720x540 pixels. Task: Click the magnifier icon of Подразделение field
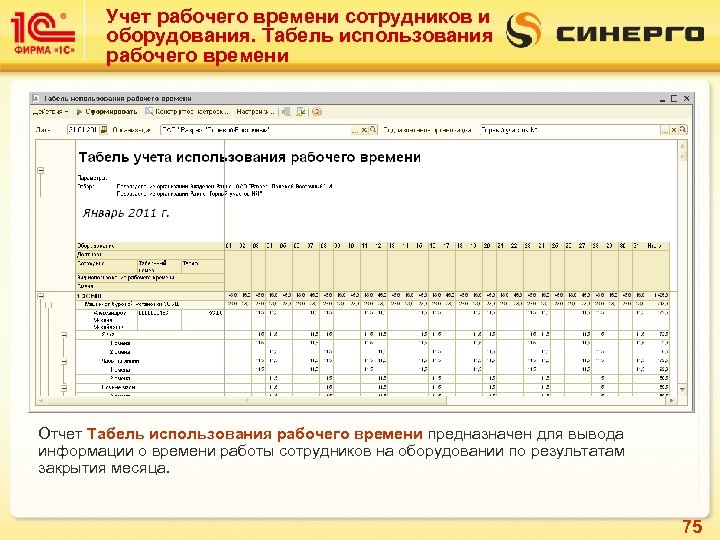683,130
